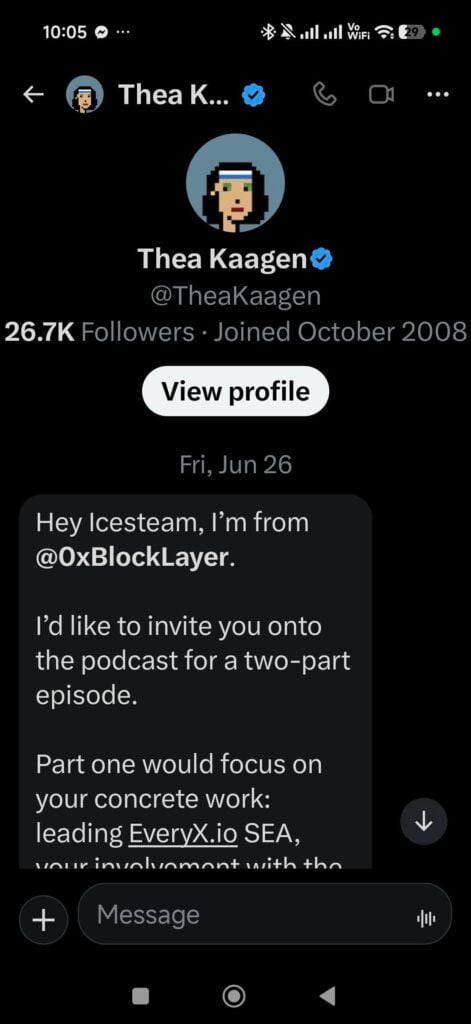This screenshot has width=471, height=1024.
Task: Jump to latest message with down arrow
Action: (x=424, y=822)
